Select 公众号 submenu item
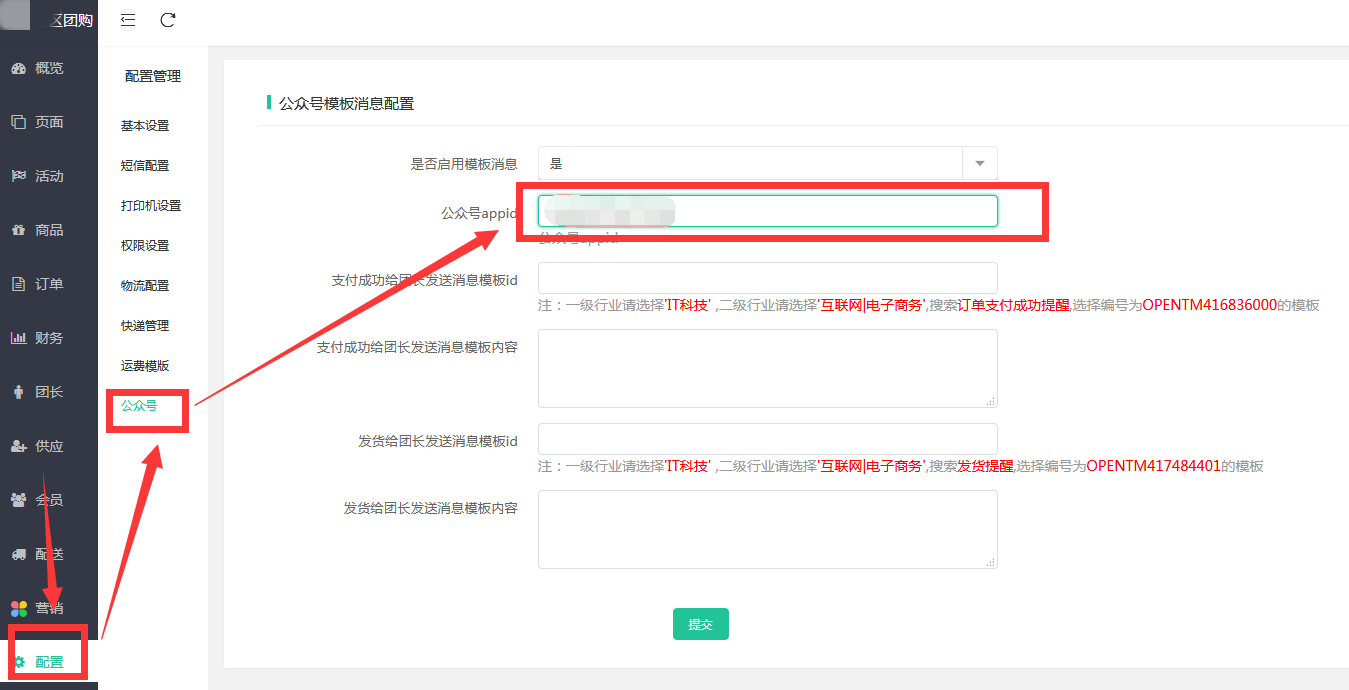The height and width of the screenshot is (690, 1349). 139,406
